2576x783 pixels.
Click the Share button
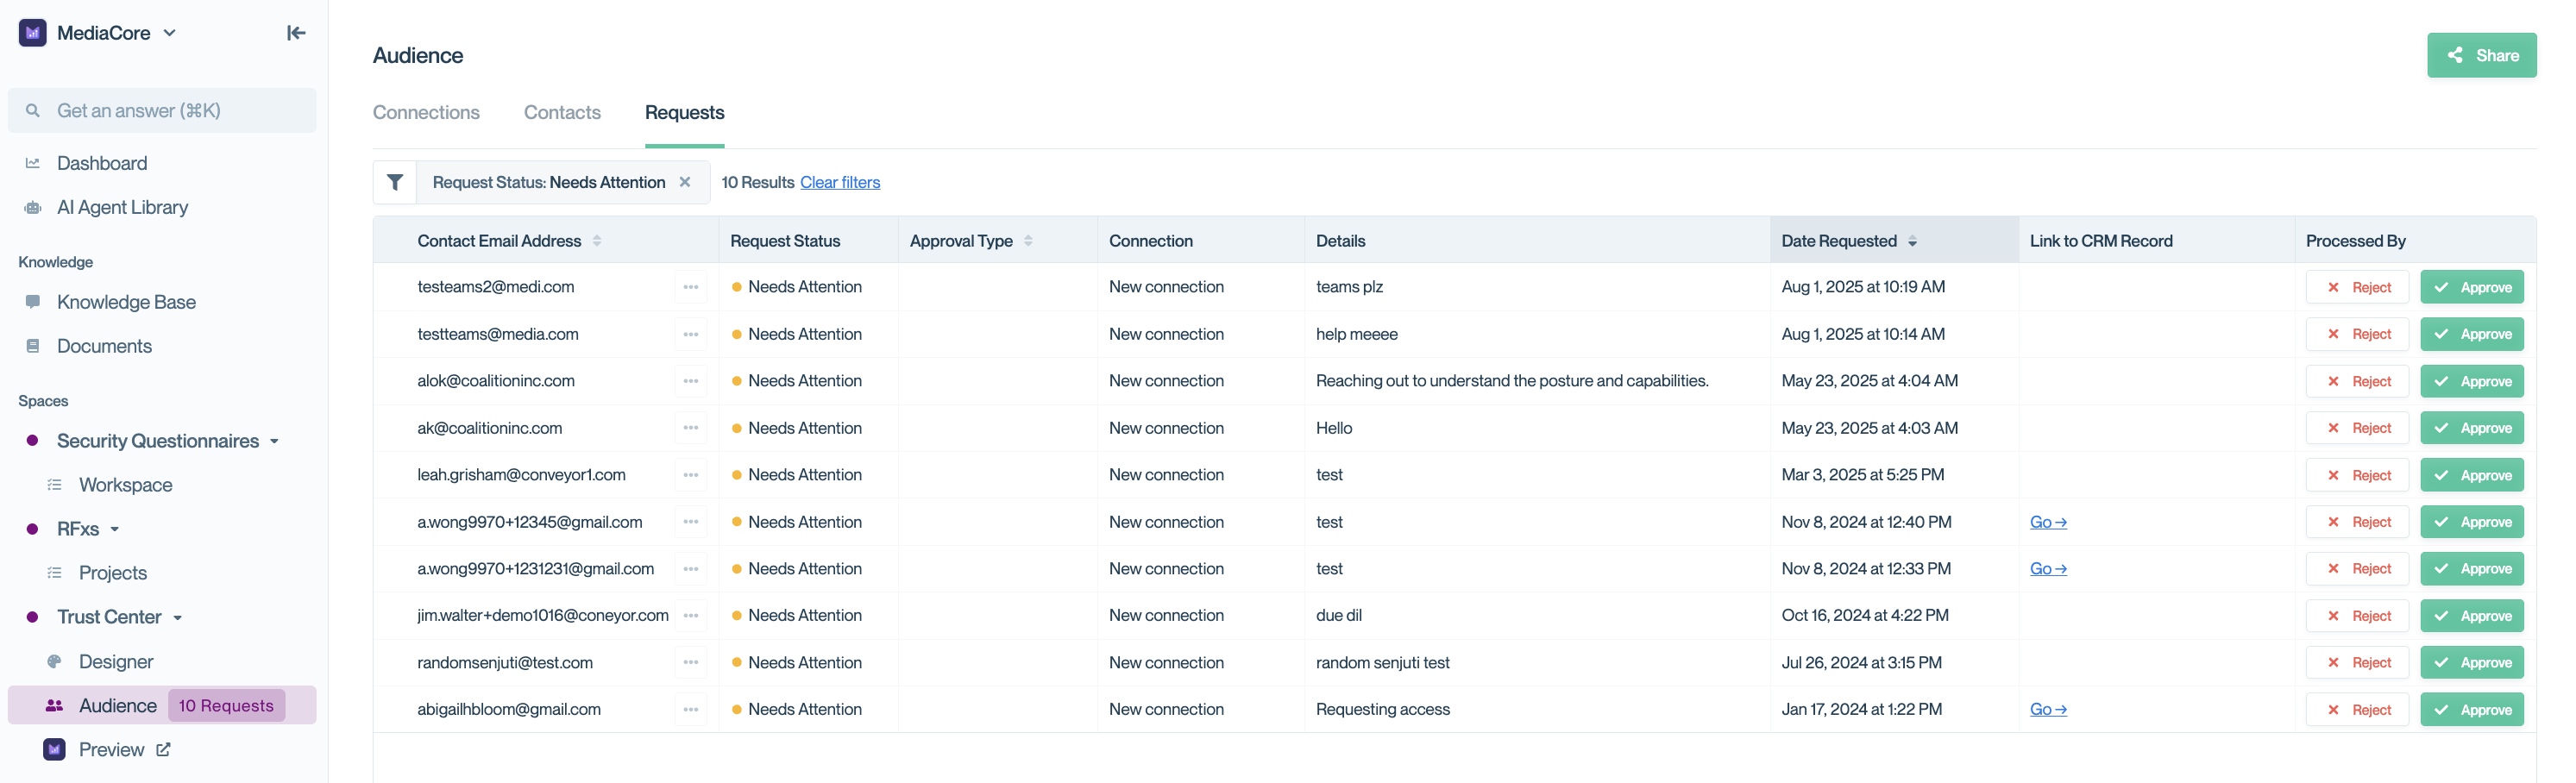pos(2481,56)
